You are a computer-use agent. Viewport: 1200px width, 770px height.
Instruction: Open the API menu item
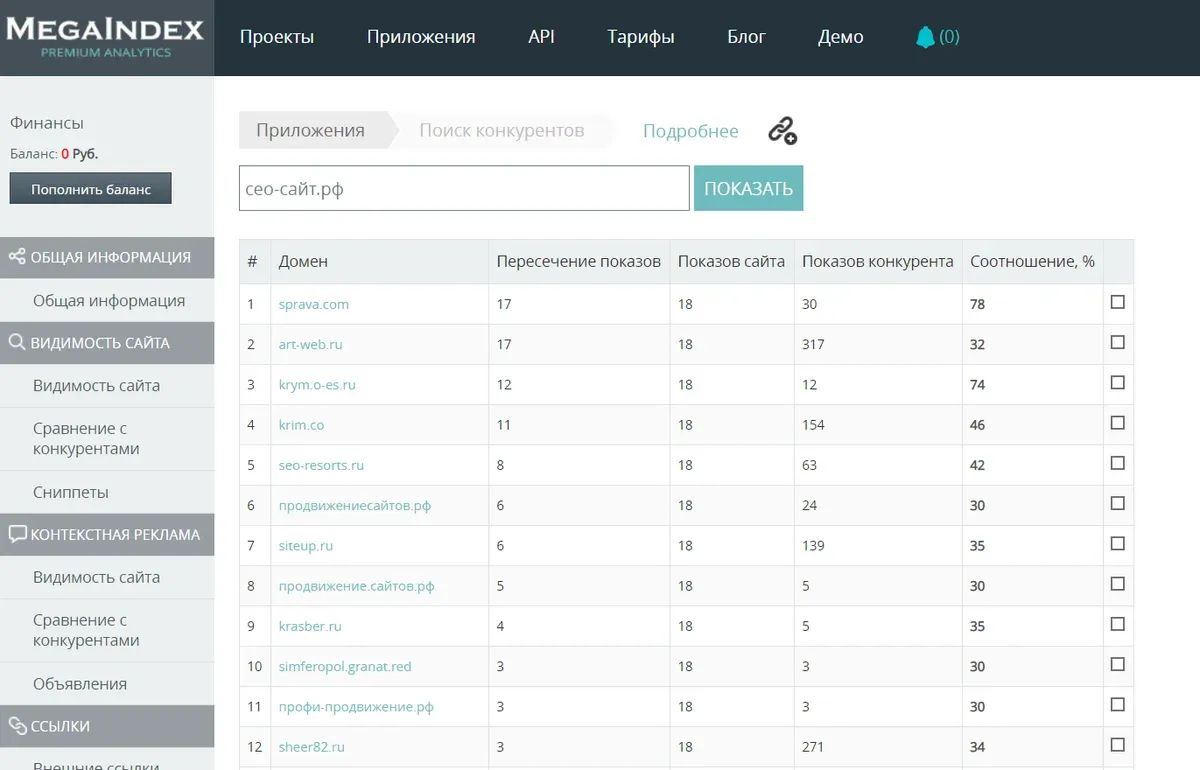(x=541, y=37)
